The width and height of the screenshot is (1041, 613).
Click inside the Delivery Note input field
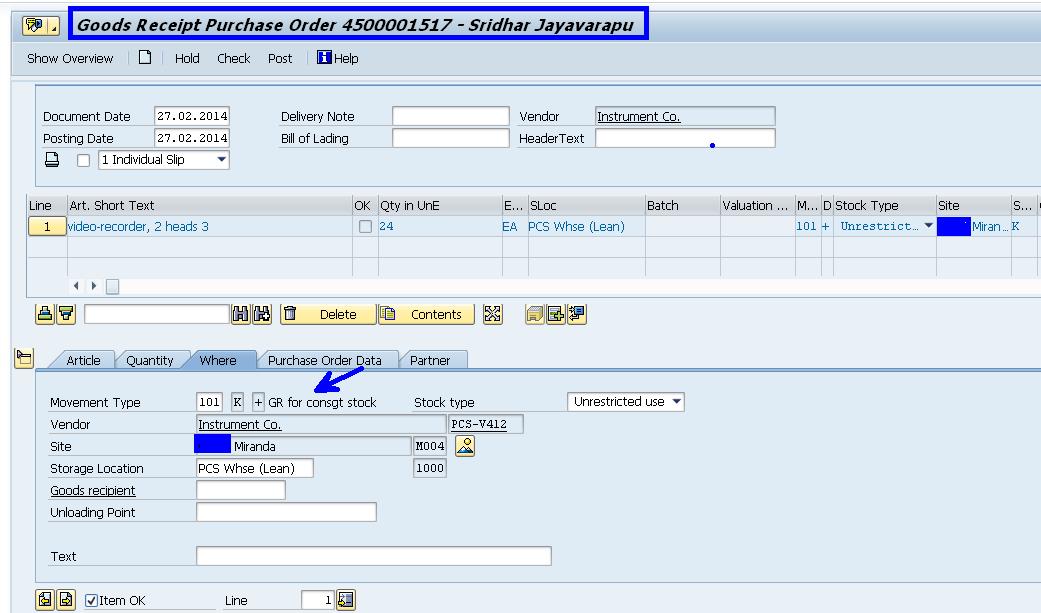click(450, 115)
